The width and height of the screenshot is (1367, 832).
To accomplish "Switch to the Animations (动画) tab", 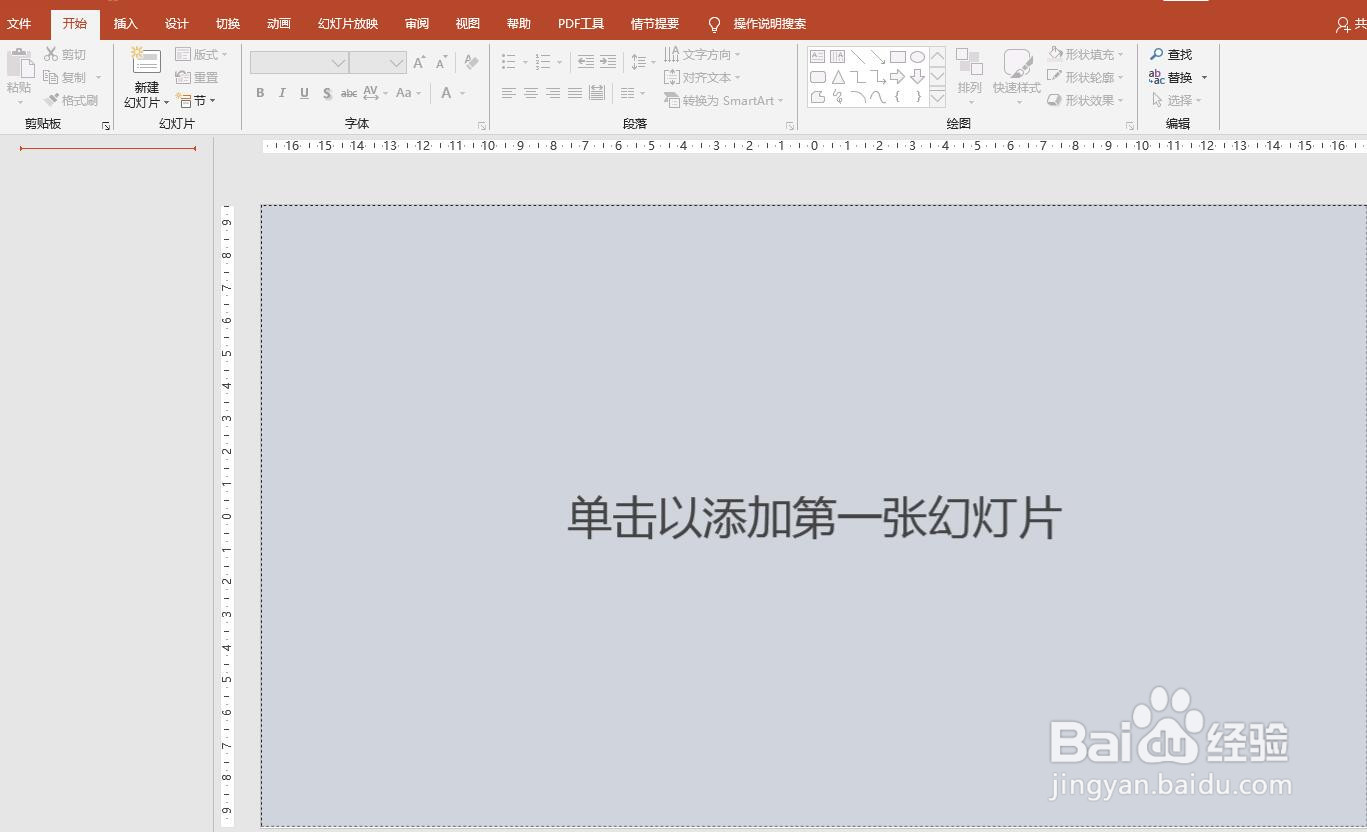I will coord(279,24).
